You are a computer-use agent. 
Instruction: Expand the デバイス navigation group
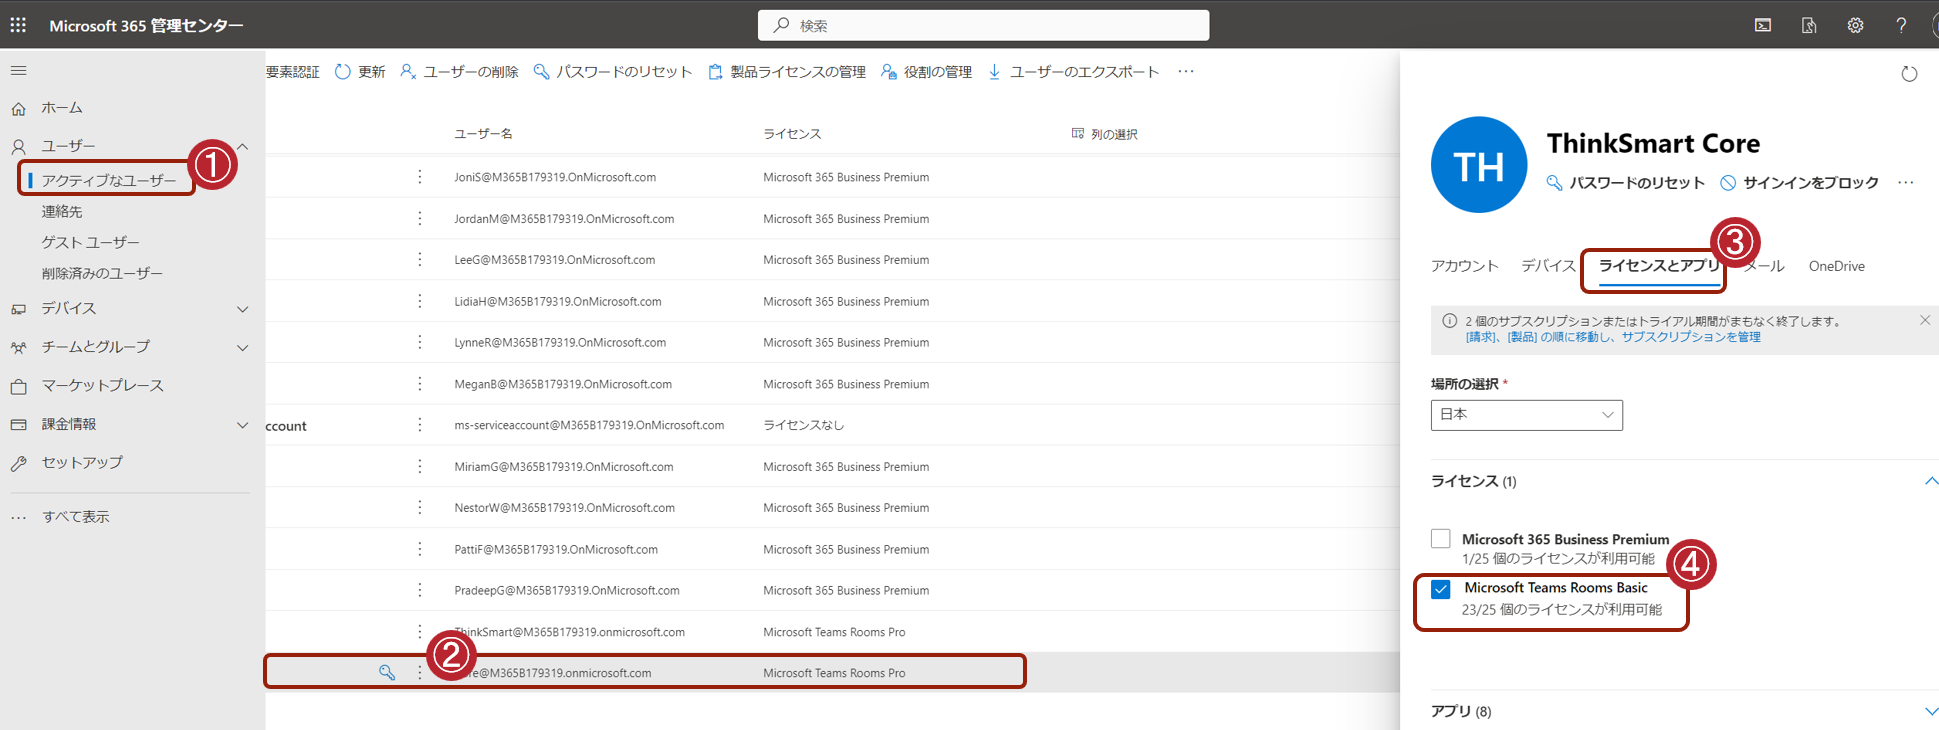(x=242, y=309)
